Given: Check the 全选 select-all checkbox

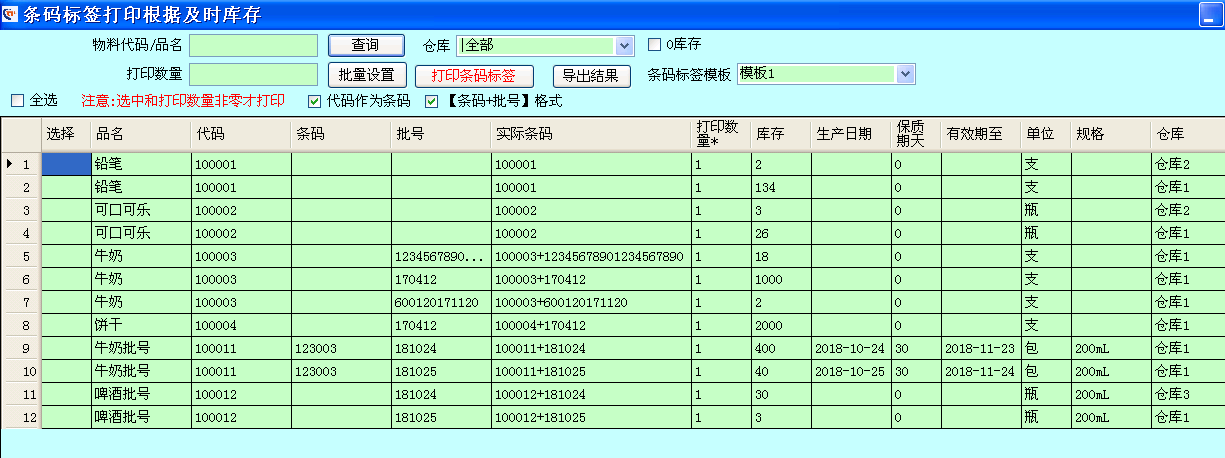Looking at the screenshot, I should click(17, 100).
